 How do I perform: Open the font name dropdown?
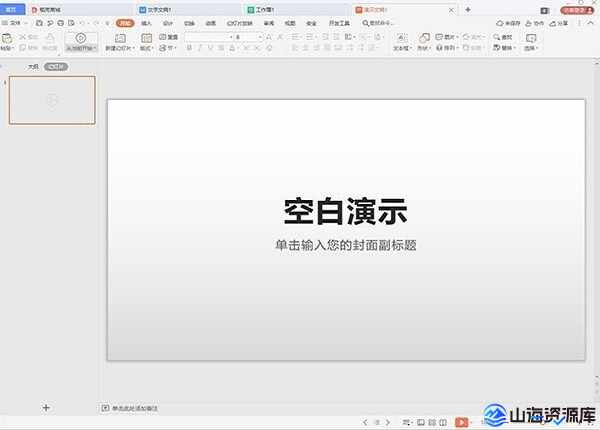tap(231, 37)
